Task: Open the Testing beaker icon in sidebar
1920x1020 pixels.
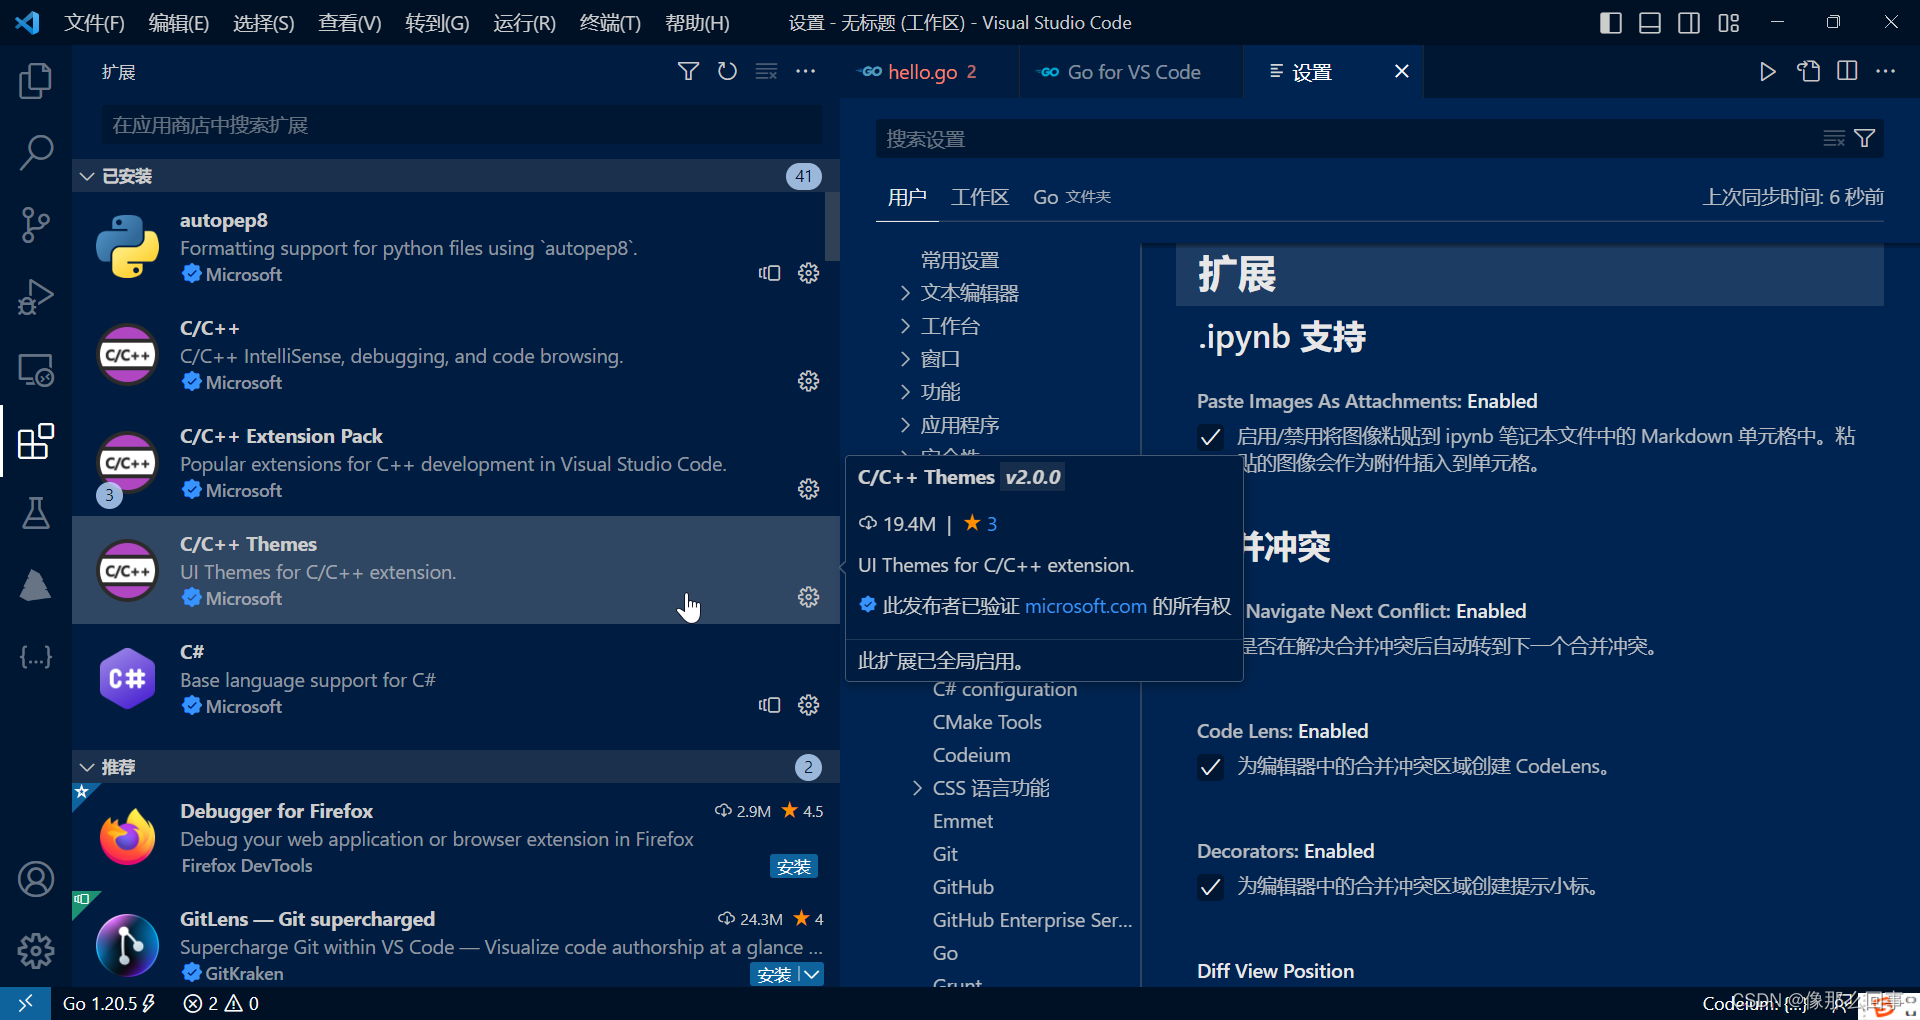Action: (x=36, y=513)
